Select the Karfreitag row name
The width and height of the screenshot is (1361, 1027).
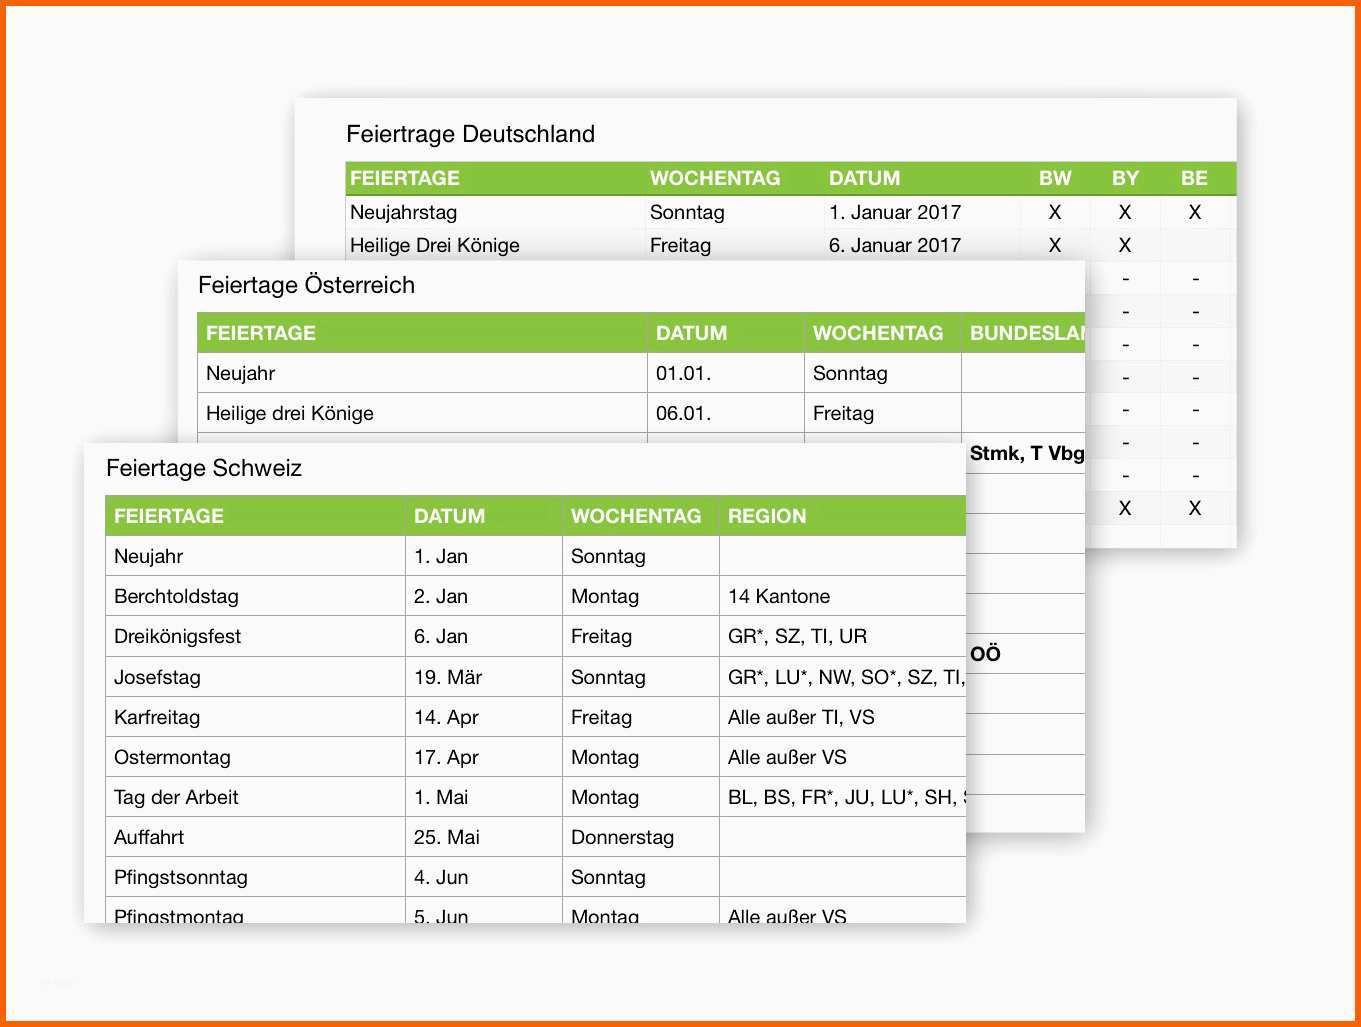[157, 717]
